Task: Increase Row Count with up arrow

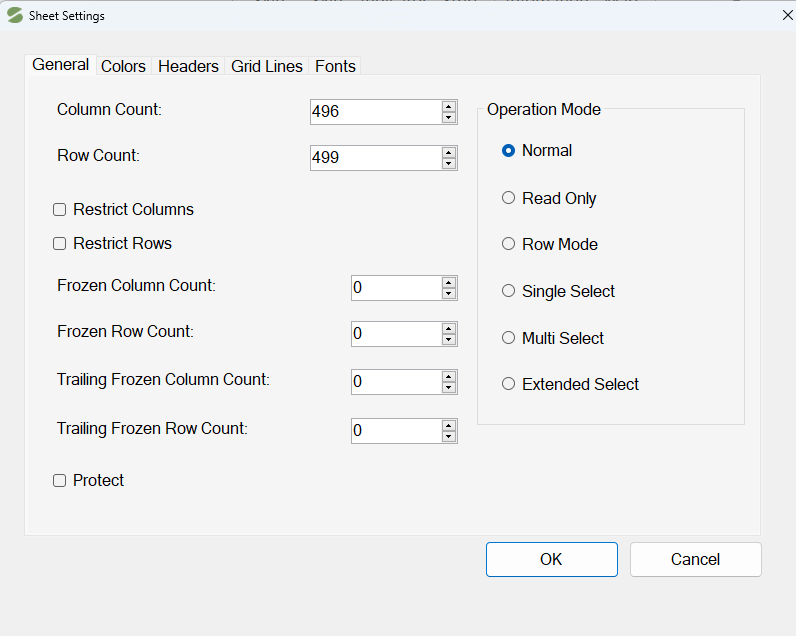Action: (x=449, y=152)
